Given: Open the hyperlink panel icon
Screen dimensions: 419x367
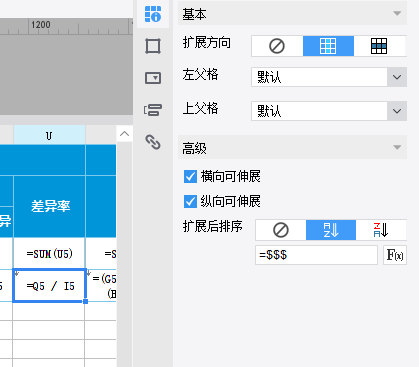Looking at the screenshot, I should pyautogui.click(x=153, y=142).
